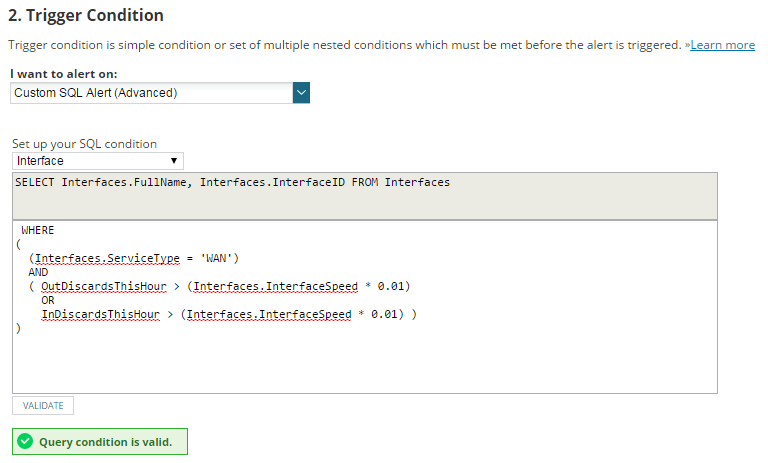Place cursor on the AND keyword
The height and width of the screenshot is (463, 768).
[38, 272]
